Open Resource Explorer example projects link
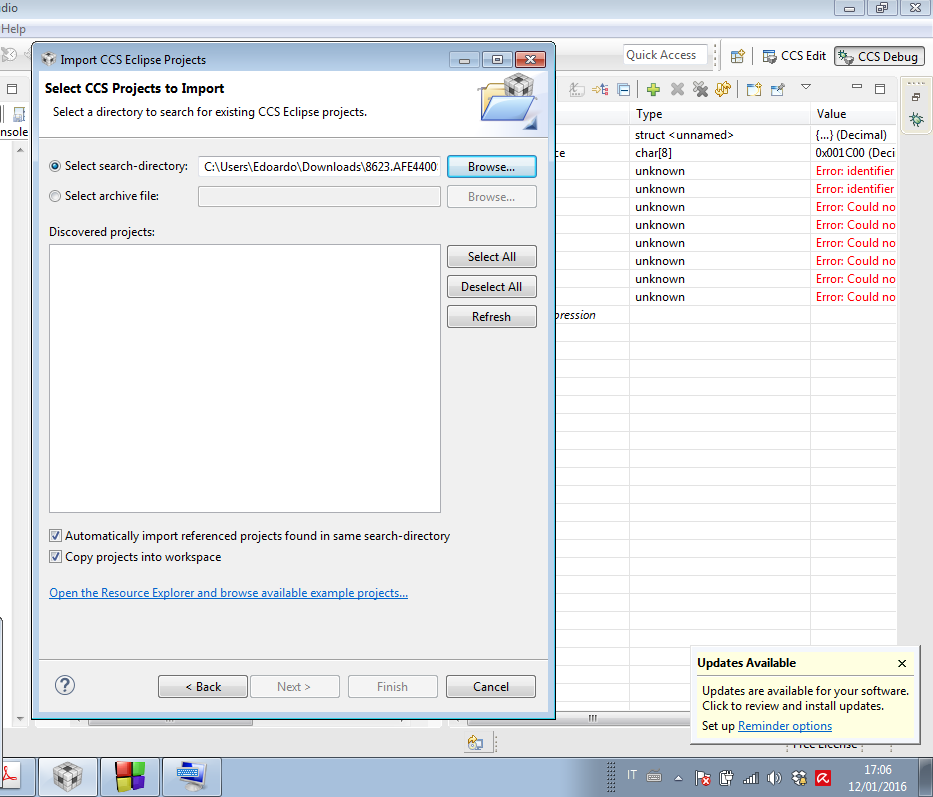Image resolution: width=933 pixels, height=797 pixels. 228,593
